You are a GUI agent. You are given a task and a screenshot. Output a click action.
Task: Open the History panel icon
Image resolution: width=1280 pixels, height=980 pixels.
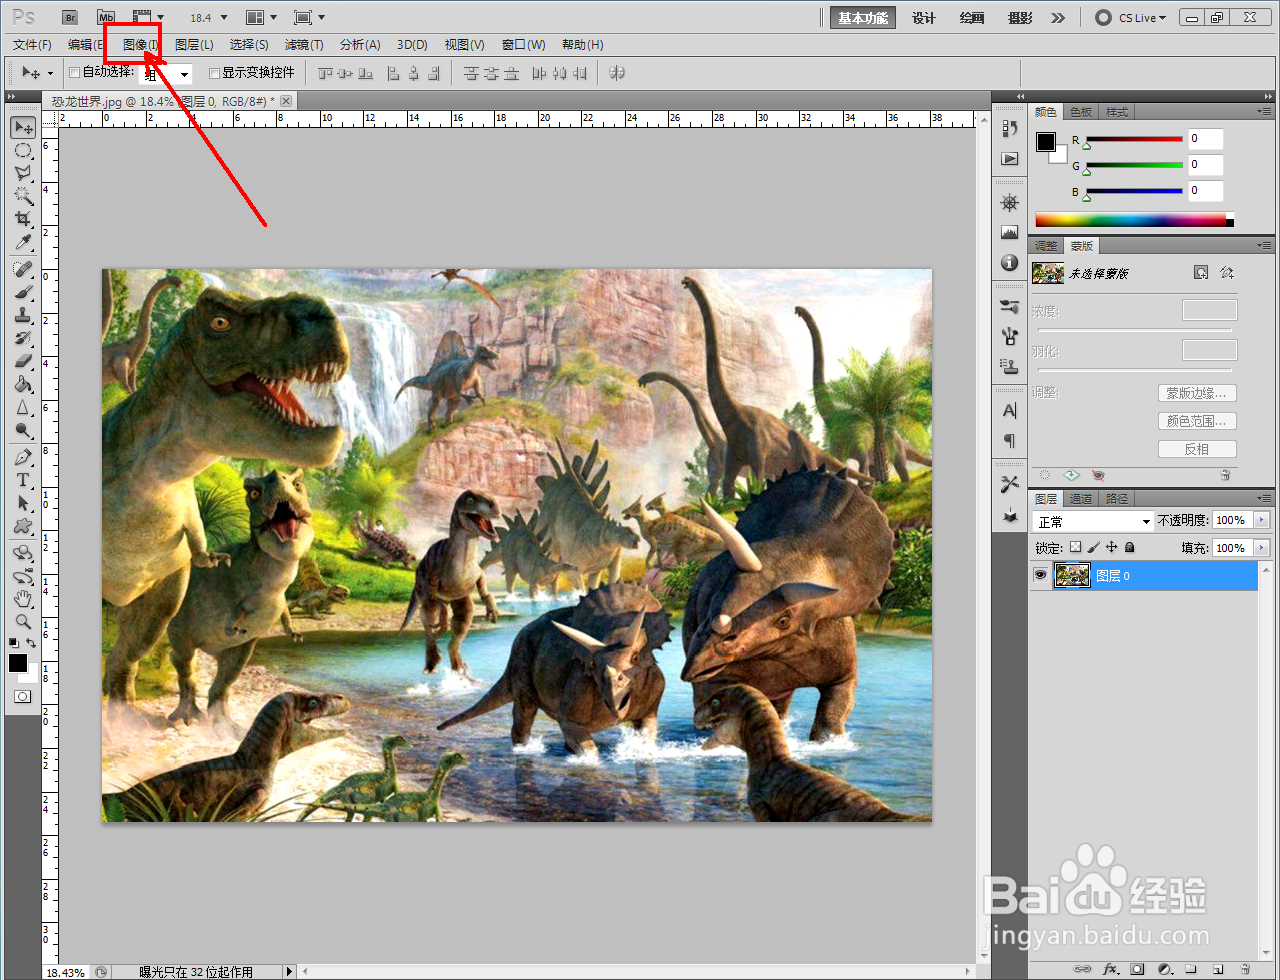[x=1010, y=129]
